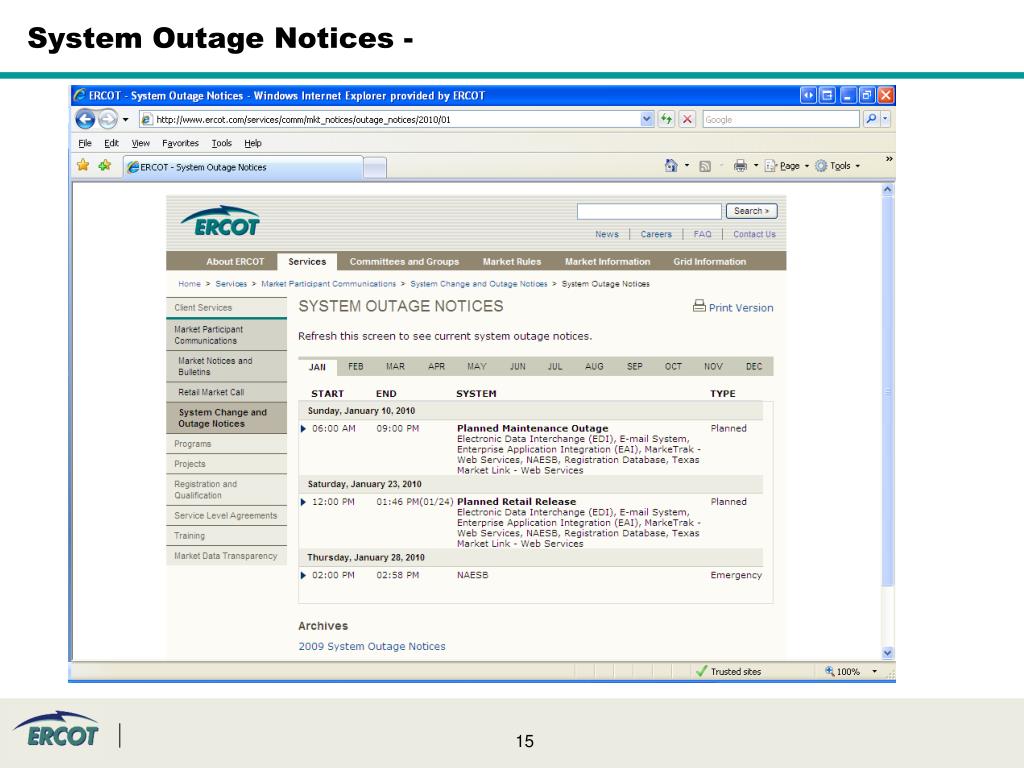1024x768 pixels.
Task: Switch to the FEB month tab
Action: pos(356,366)
